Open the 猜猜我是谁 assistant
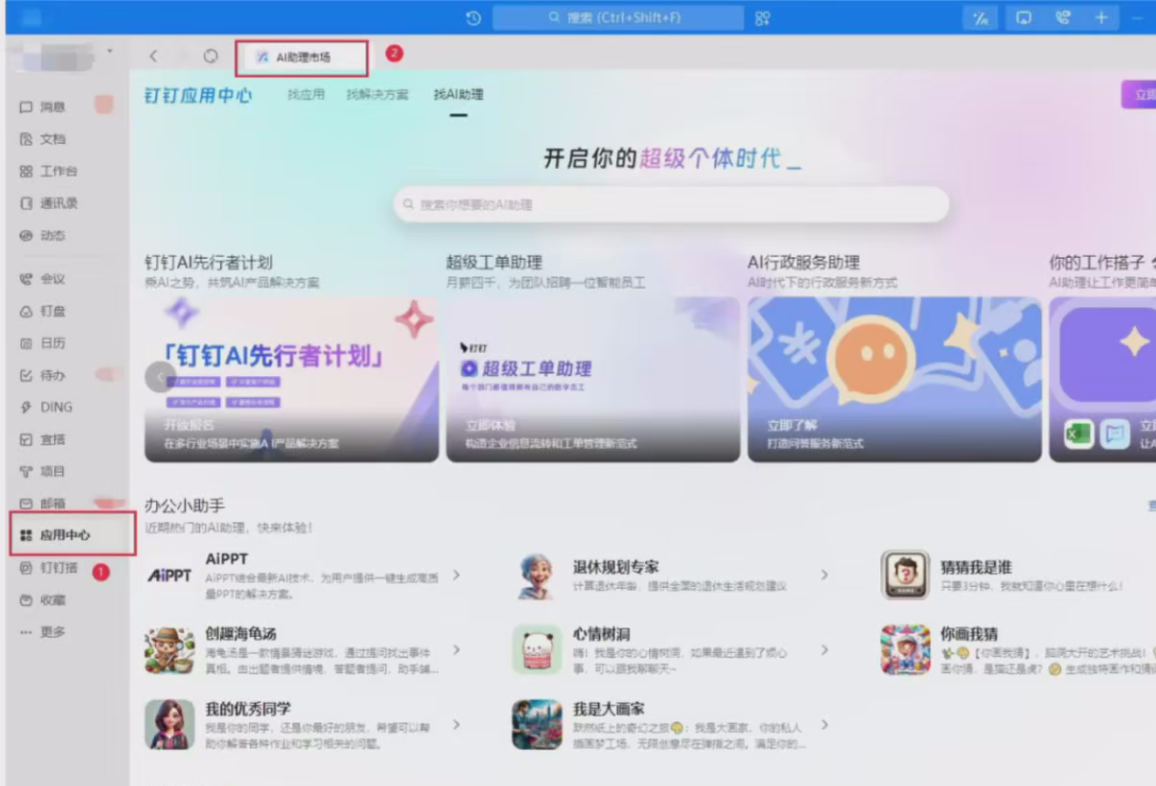The height and width of the screenshot is (786, 1156). click(x=1017, y=575)
